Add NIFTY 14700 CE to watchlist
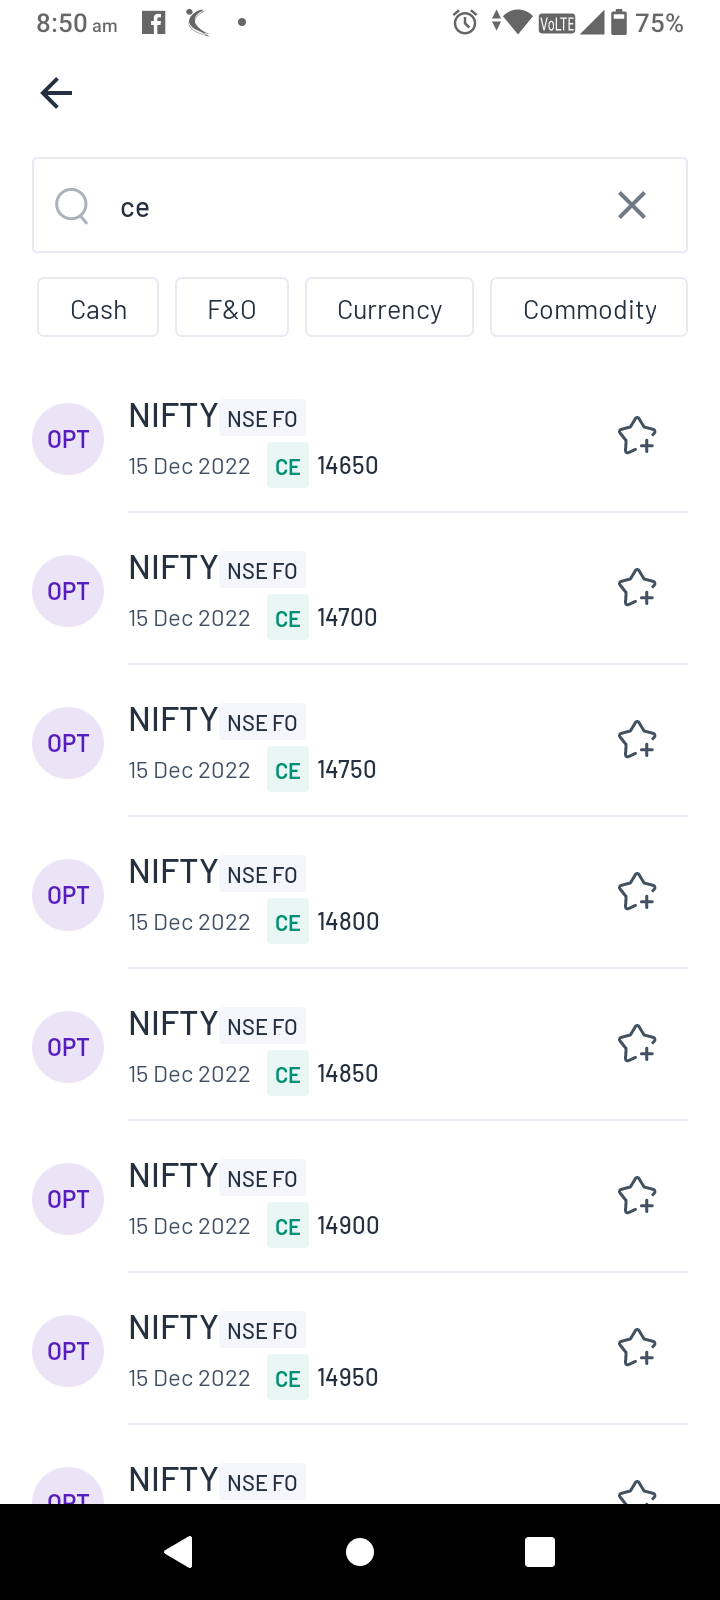 (636, 588)
